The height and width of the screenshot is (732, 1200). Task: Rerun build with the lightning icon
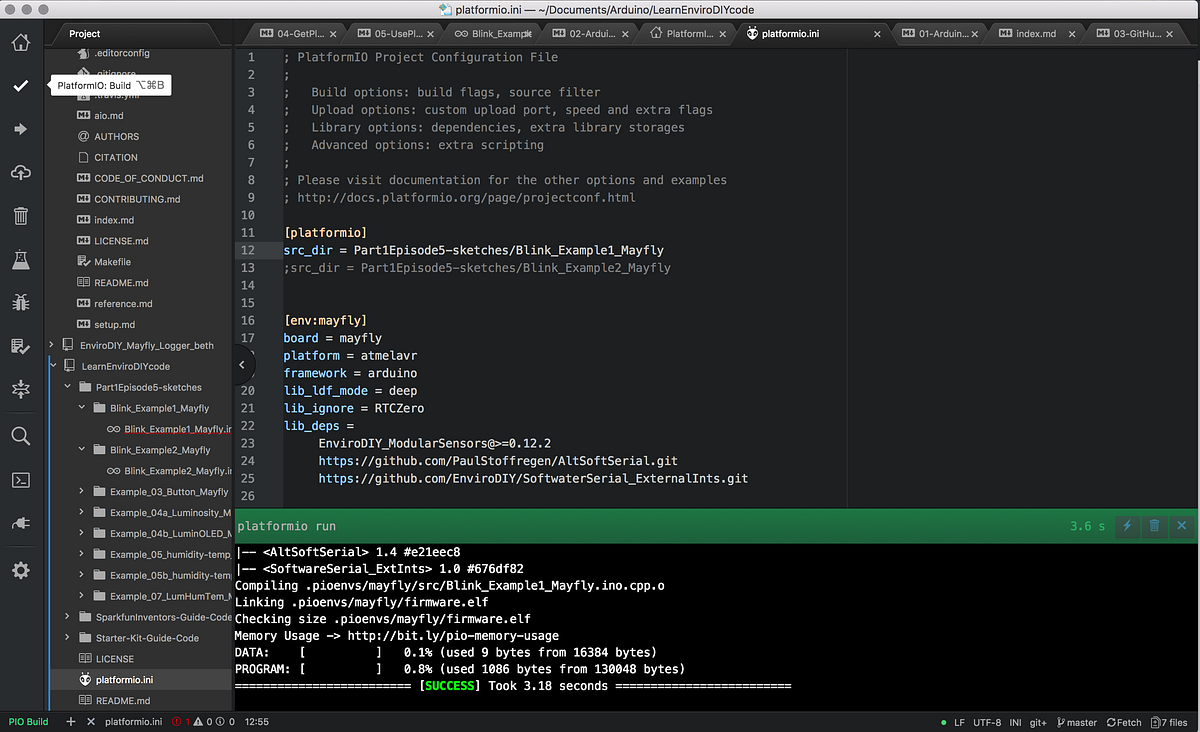(1127, 525)
